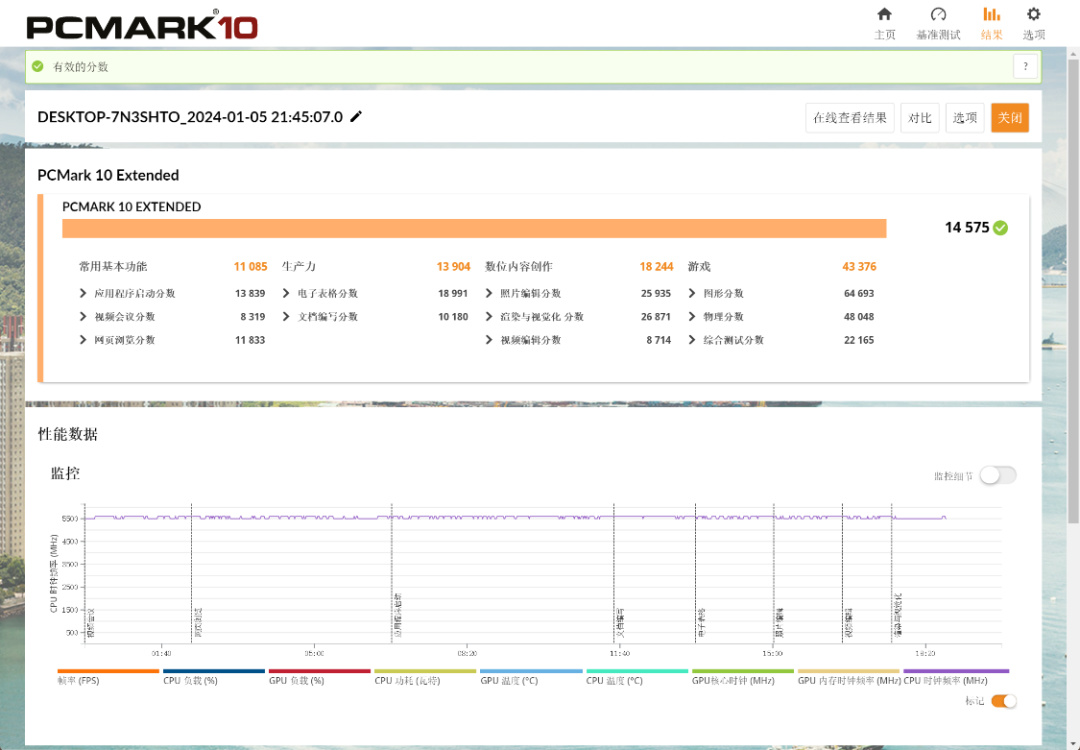This screenshot has height=750, width=1080.
Task: Select the 结果 results chart icon
Action: point(991,14)
